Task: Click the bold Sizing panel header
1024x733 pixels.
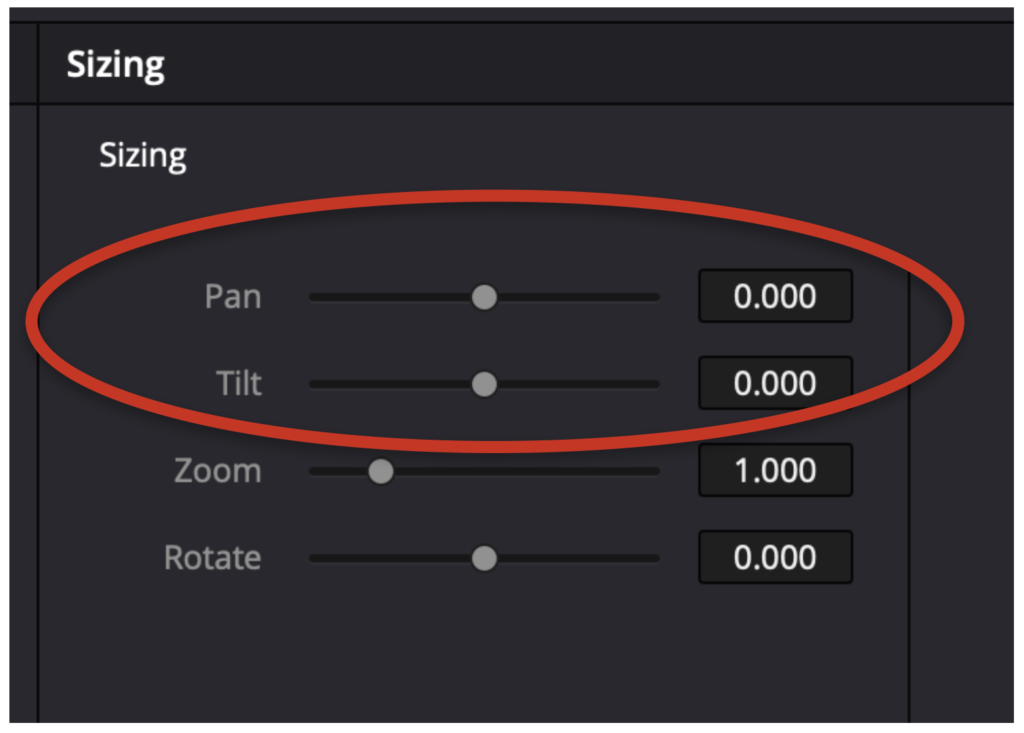Action: pyautogui.click(x=116, y=65)
